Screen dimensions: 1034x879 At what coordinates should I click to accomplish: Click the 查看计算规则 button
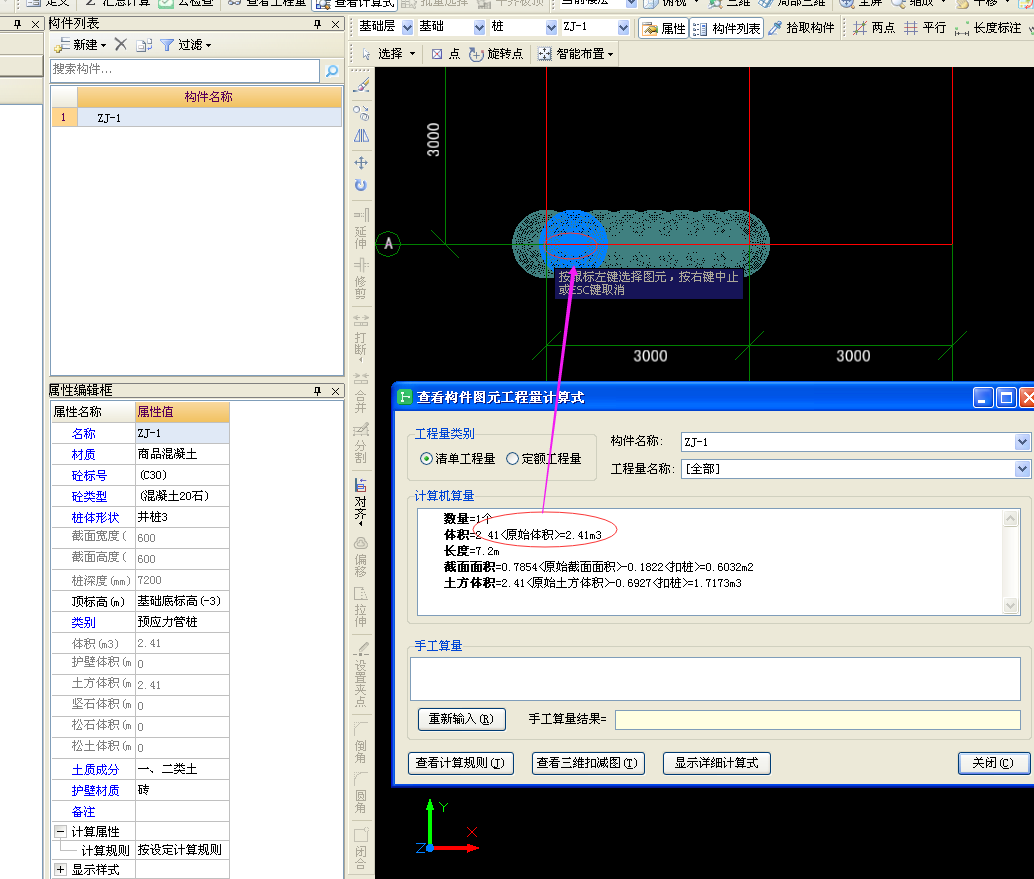[460, 763]
